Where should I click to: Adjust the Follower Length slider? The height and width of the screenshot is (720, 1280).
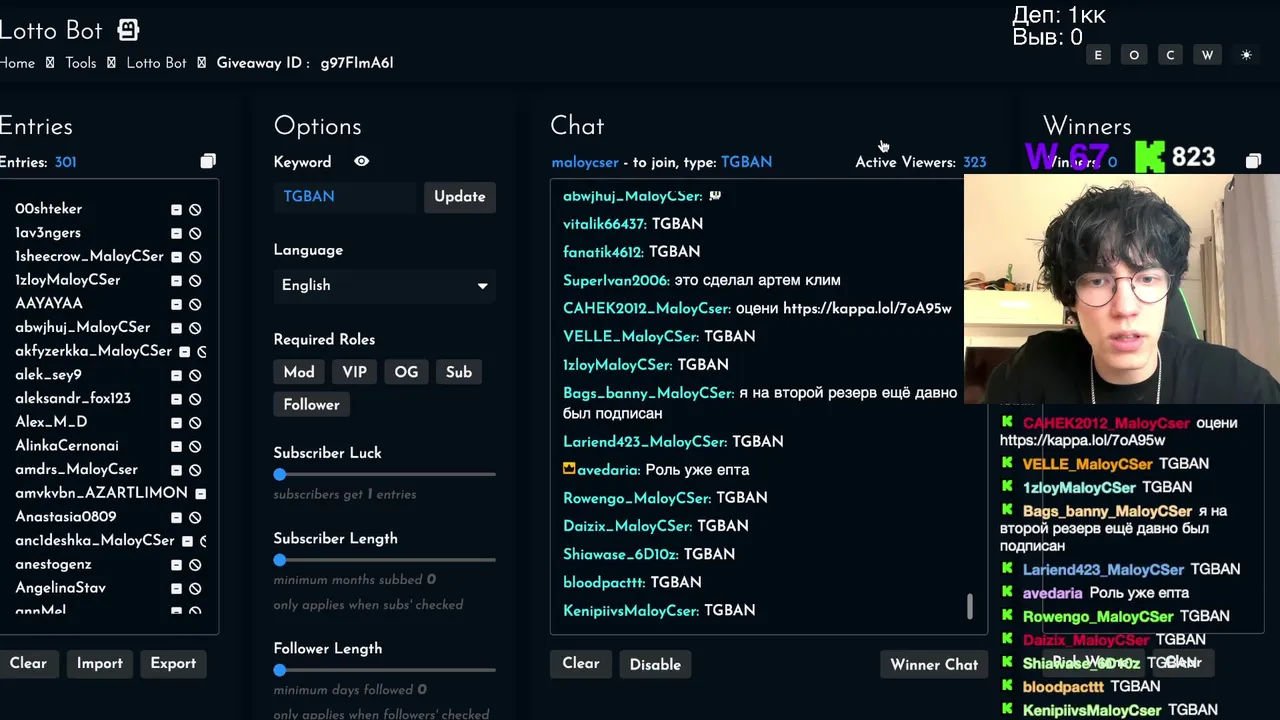385,670
